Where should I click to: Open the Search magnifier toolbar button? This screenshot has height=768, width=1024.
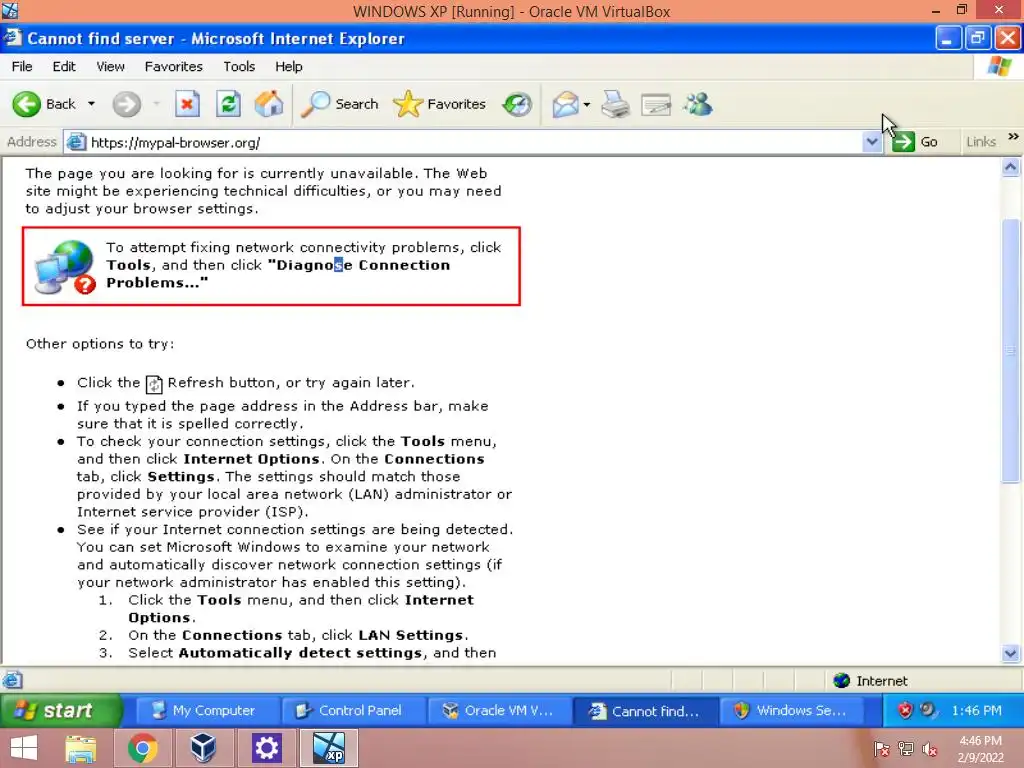(340, 104)
